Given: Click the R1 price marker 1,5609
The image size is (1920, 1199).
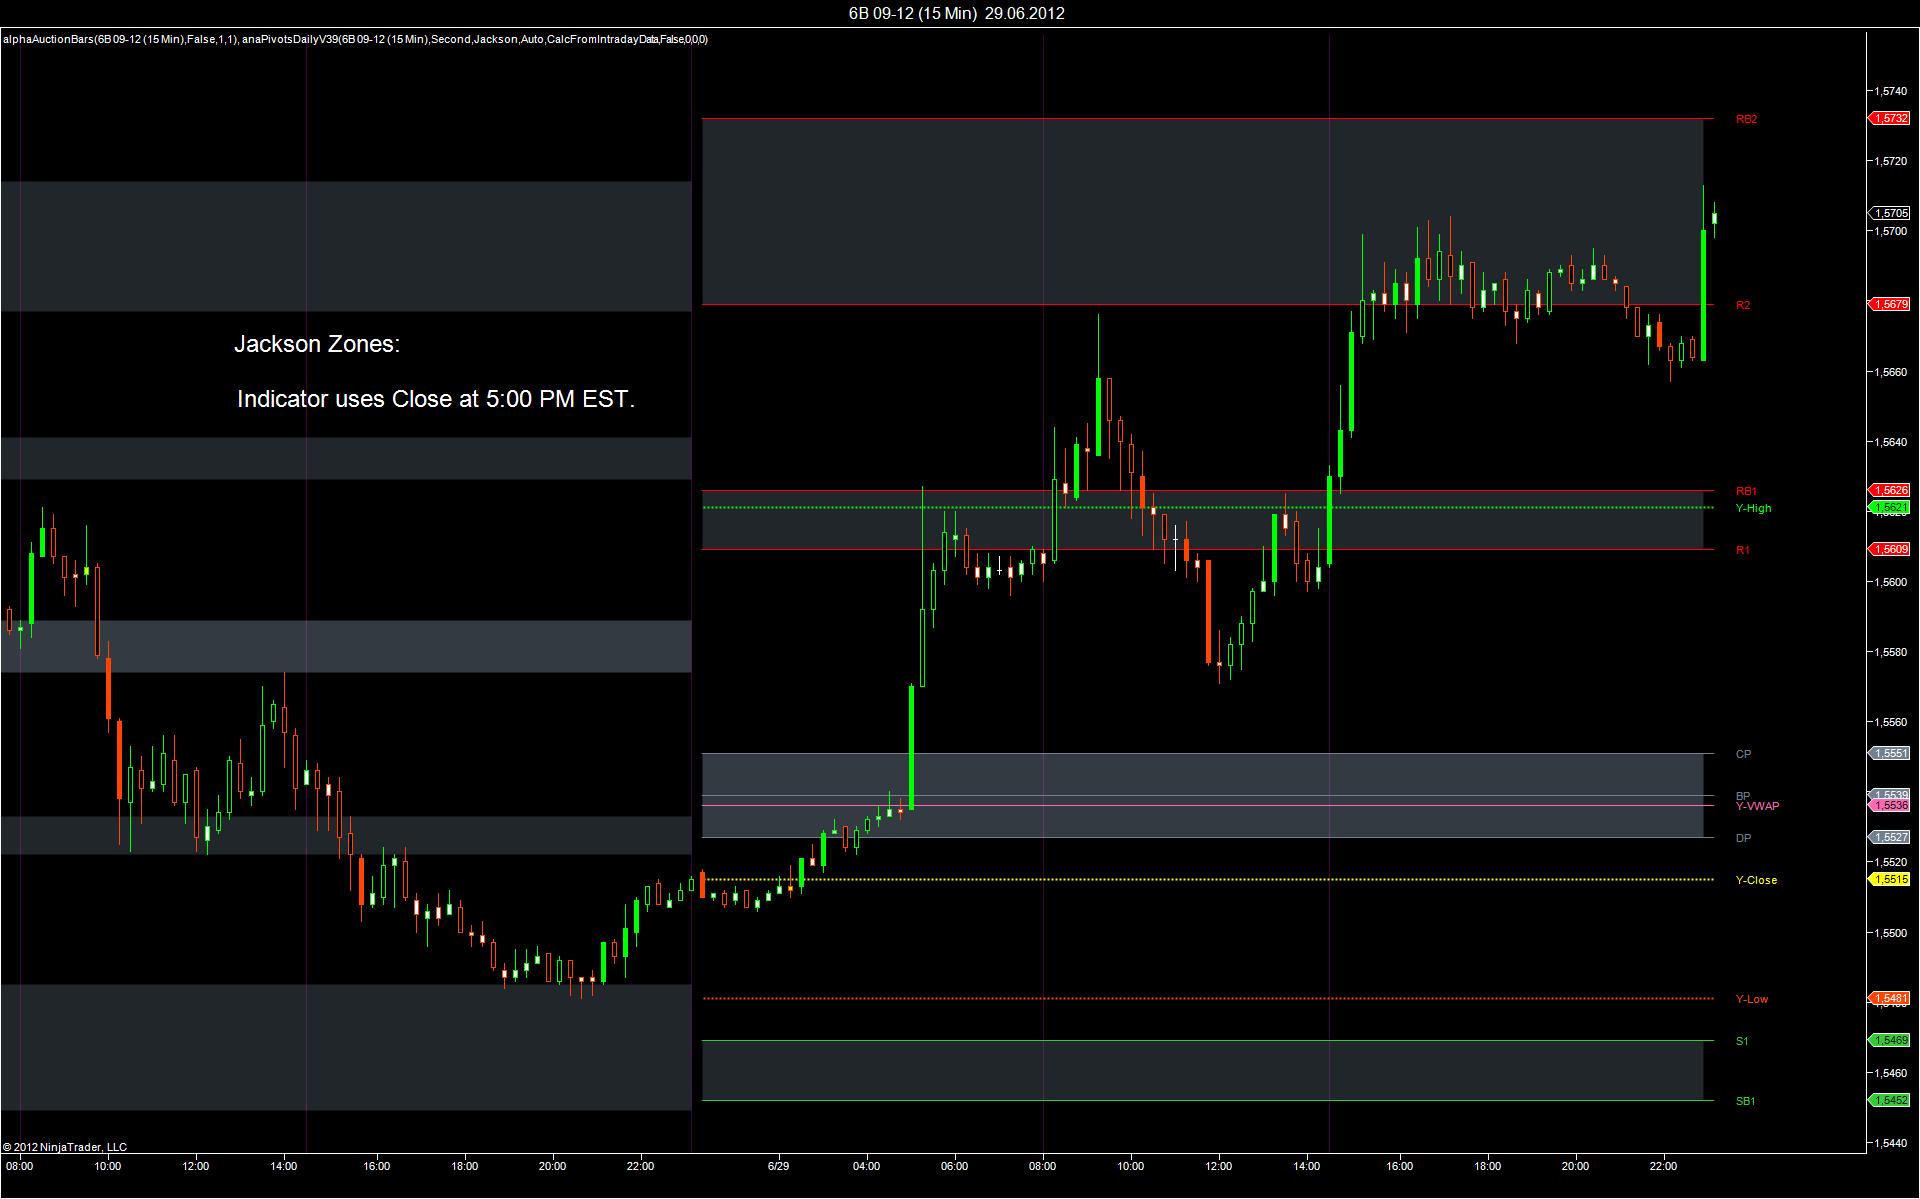Looking at the screenshot, I should 1890,549.
